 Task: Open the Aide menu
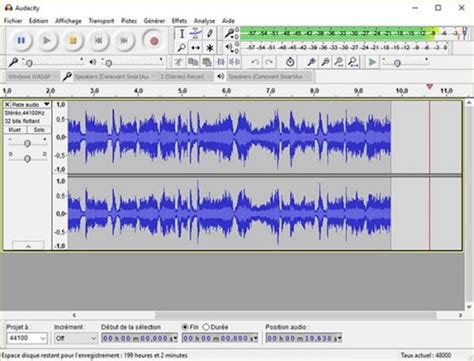point(228,21)
